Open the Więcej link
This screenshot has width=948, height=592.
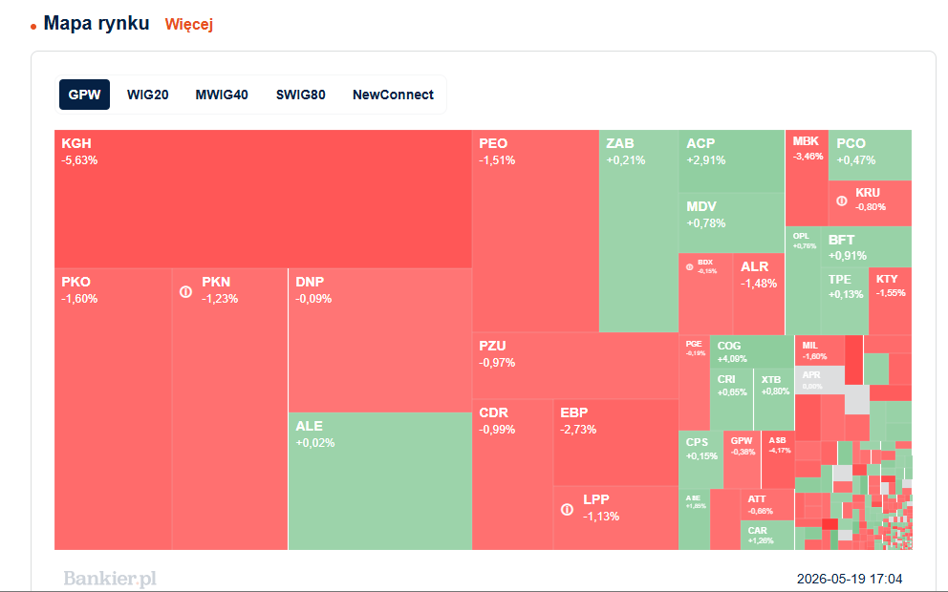[x=189, y=24]
